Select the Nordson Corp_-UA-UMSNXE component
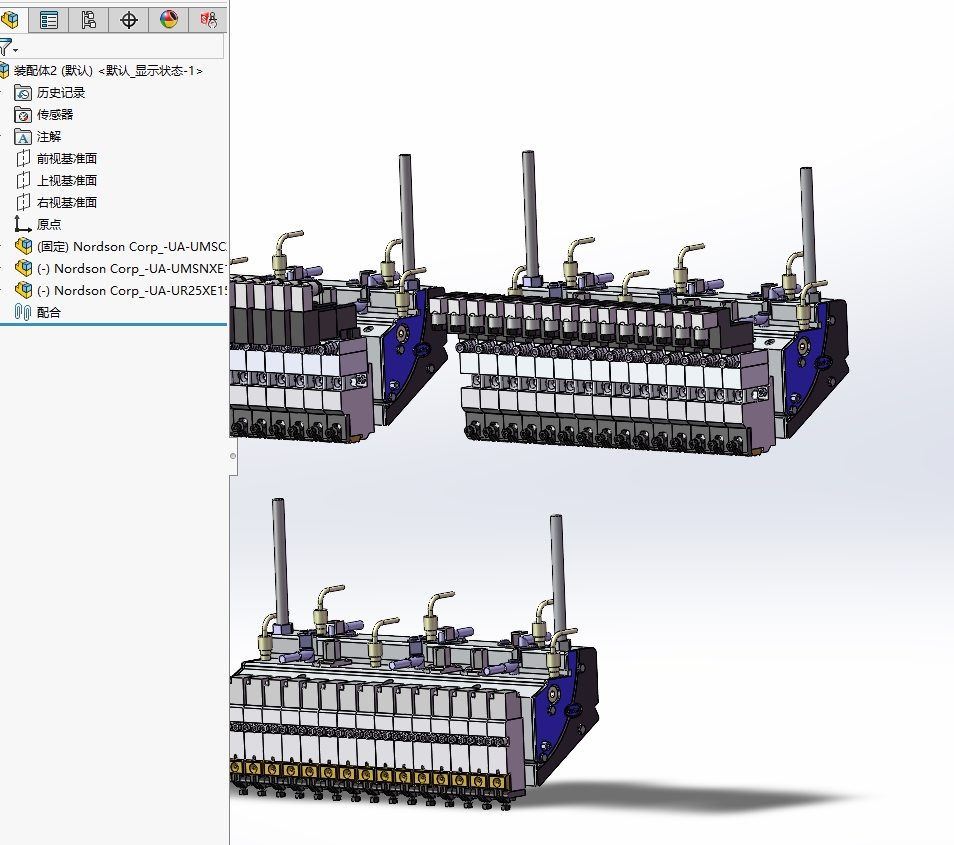Image resolution: width=954 pixels, height=845 pixels. click(x=131, y=268)
